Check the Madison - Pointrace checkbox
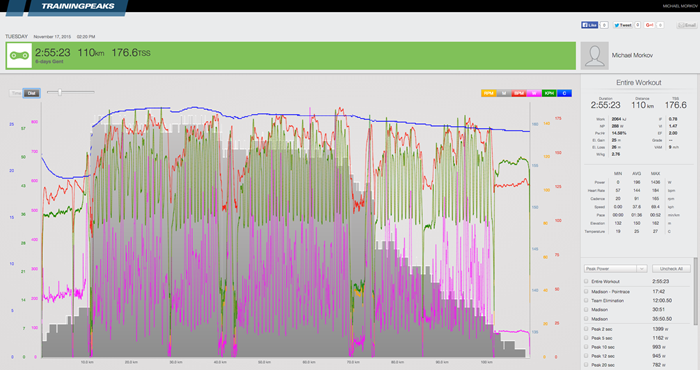This screenshot has height=370, width=700. (x=586, y=291)
